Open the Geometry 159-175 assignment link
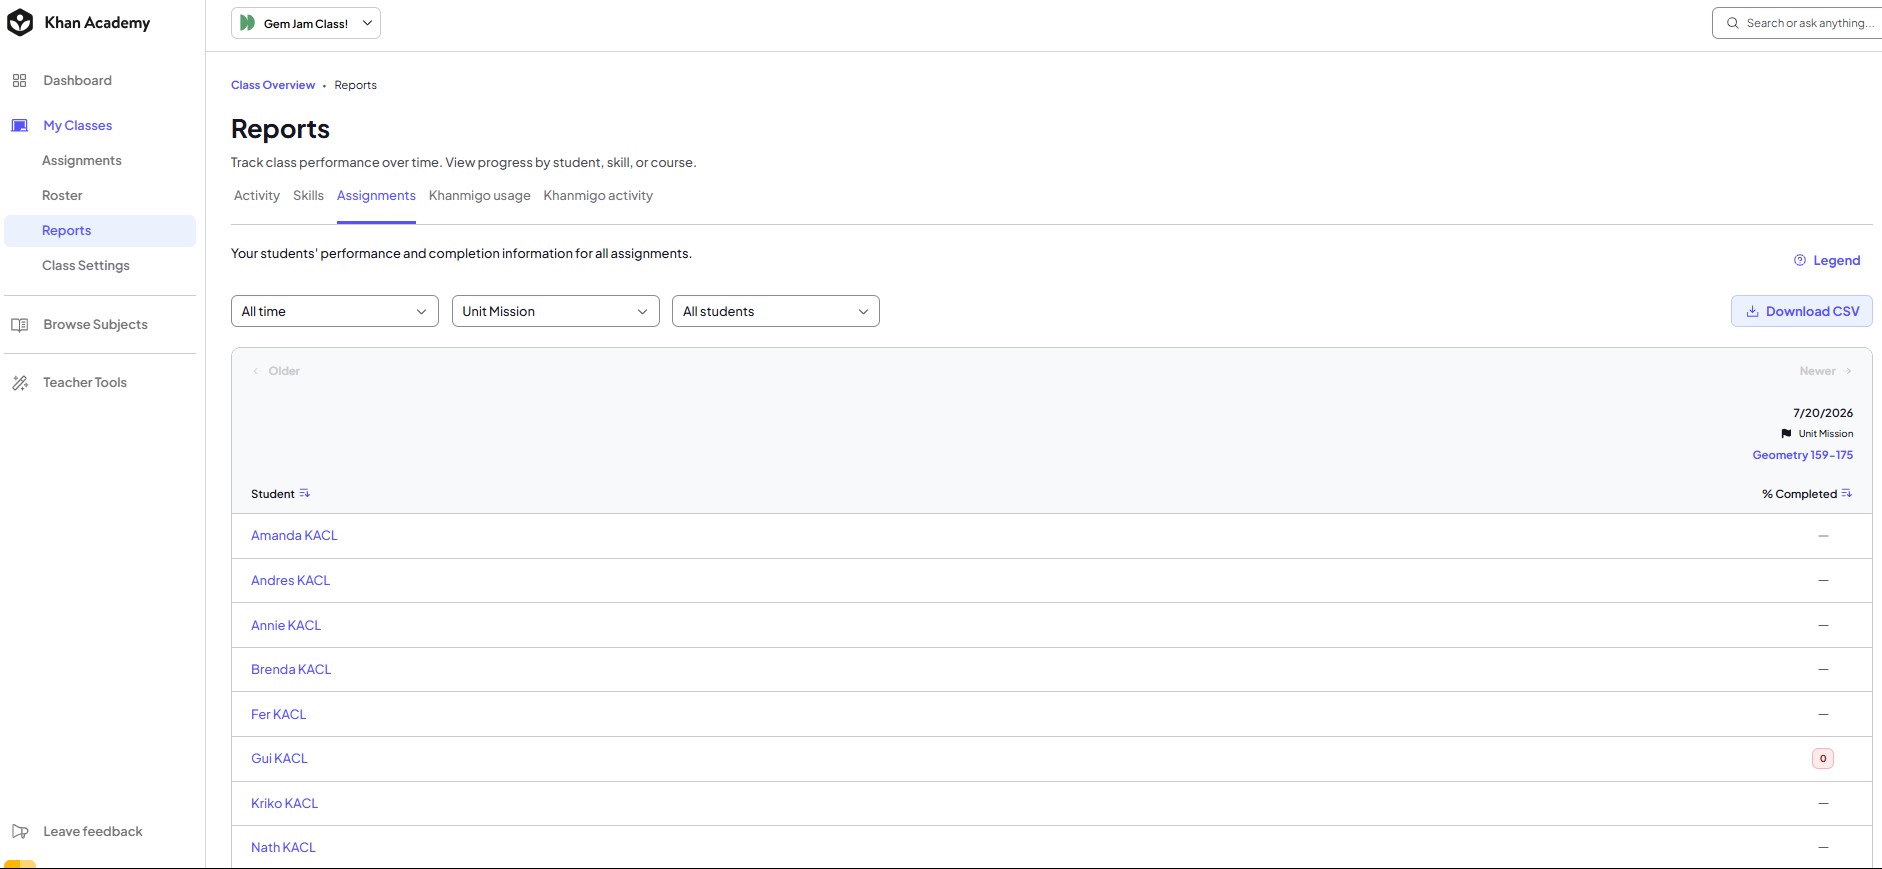Viewport: 1882px width, 869px height. click(1803, 455)
